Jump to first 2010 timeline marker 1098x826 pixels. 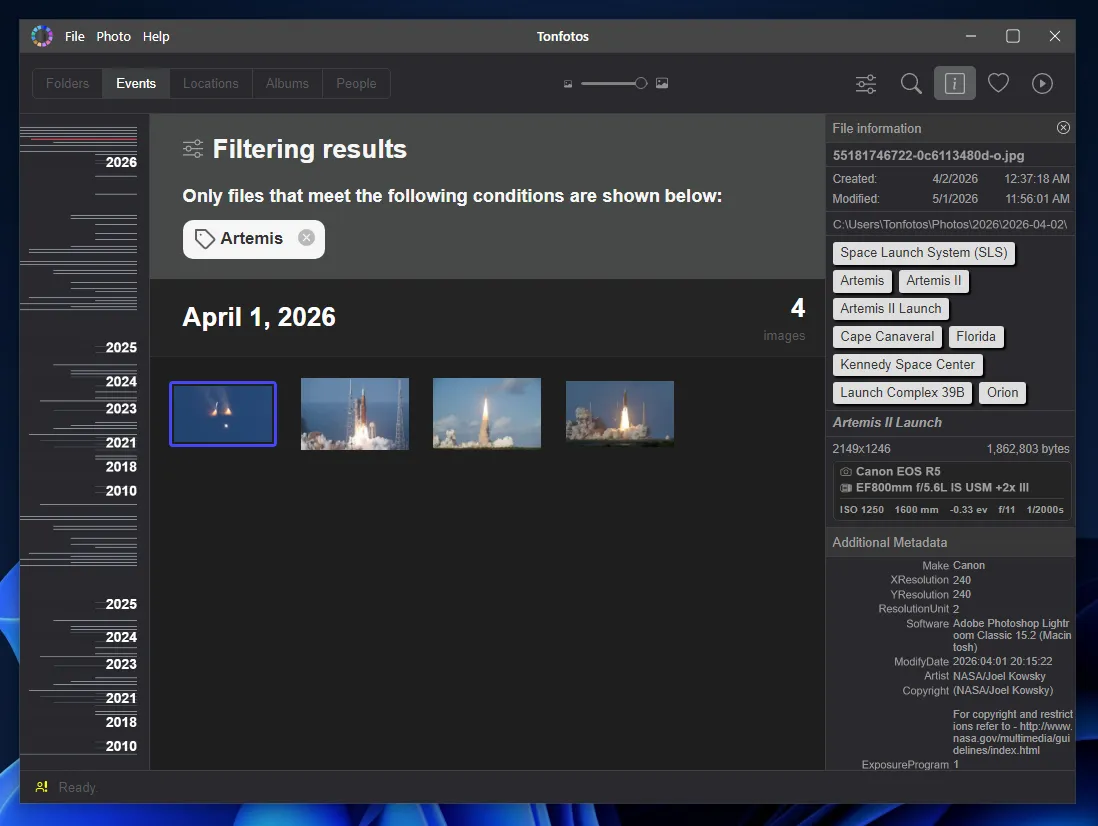click(121, 491)
